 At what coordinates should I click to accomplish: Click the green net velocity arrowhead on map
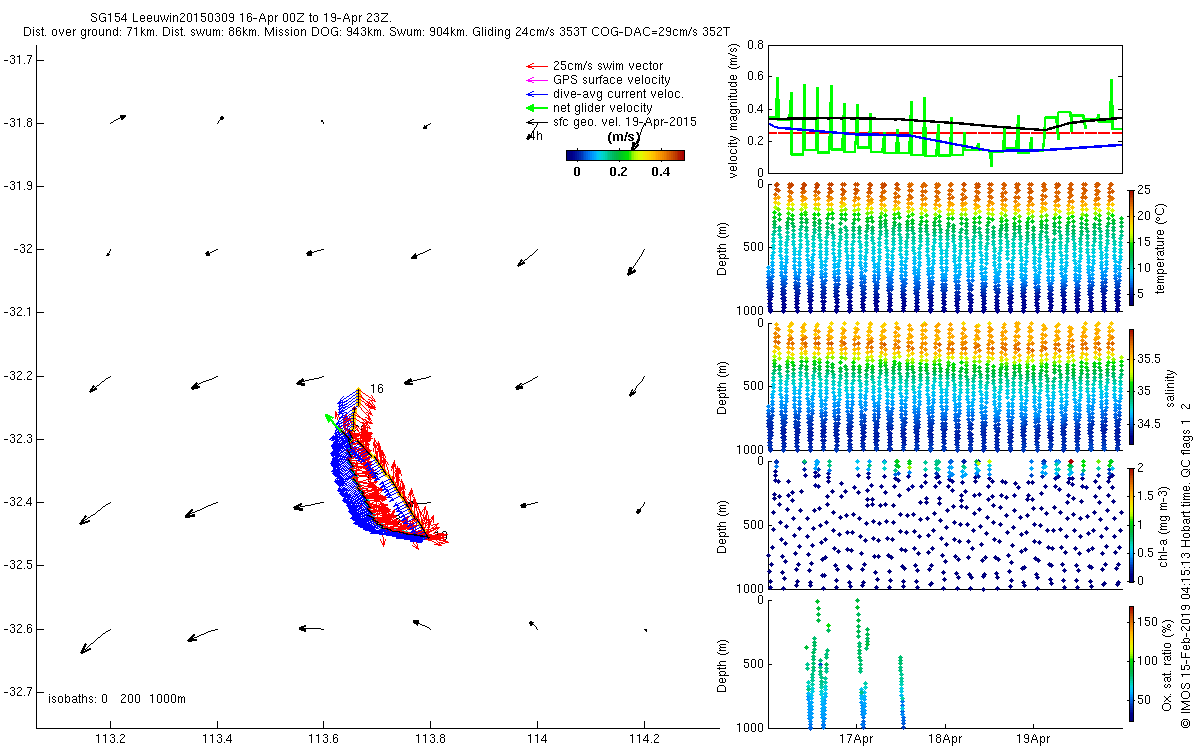tap(328, 418)
